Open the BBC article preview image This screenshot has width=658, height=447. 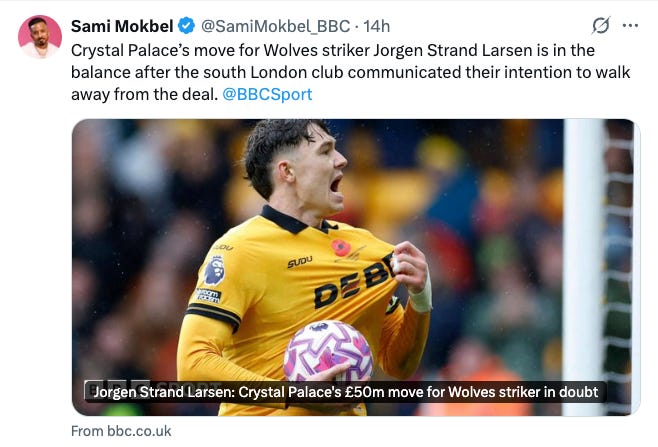point(356,267)
